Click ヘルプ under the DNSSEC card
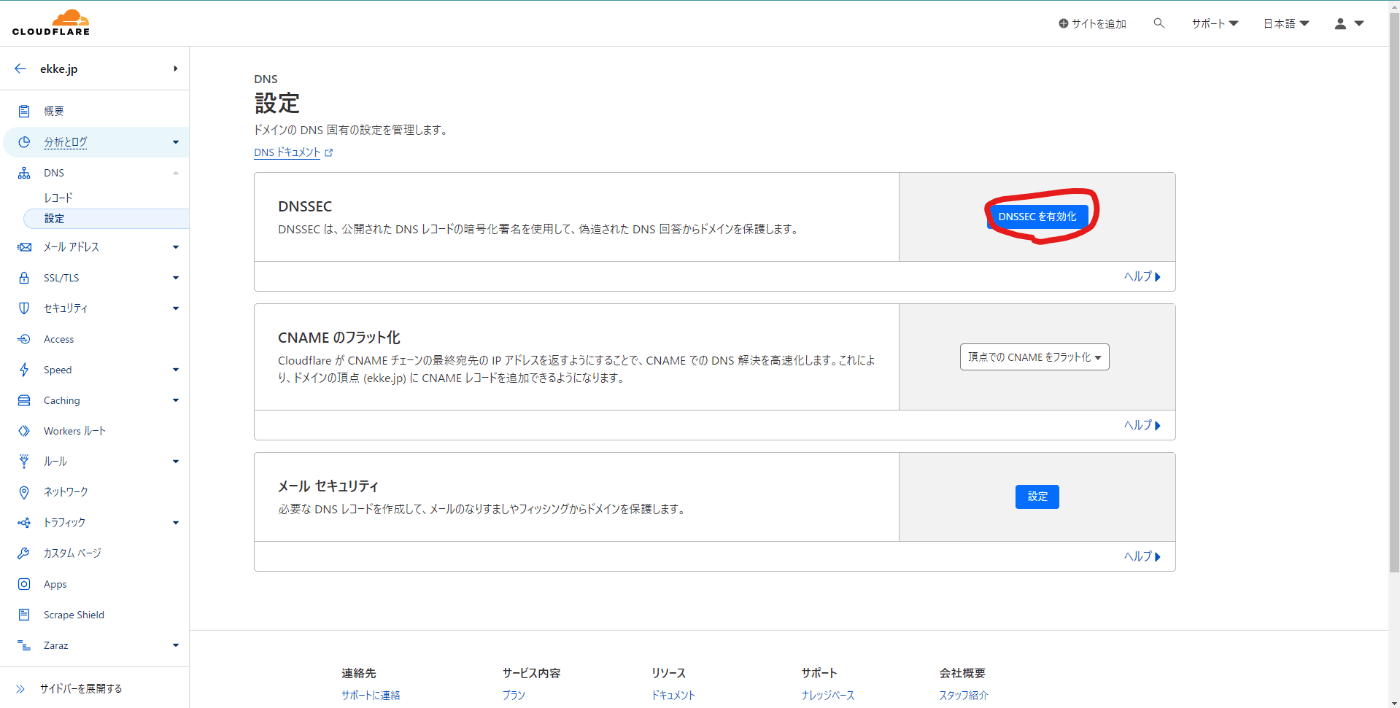 point(1143,277)
